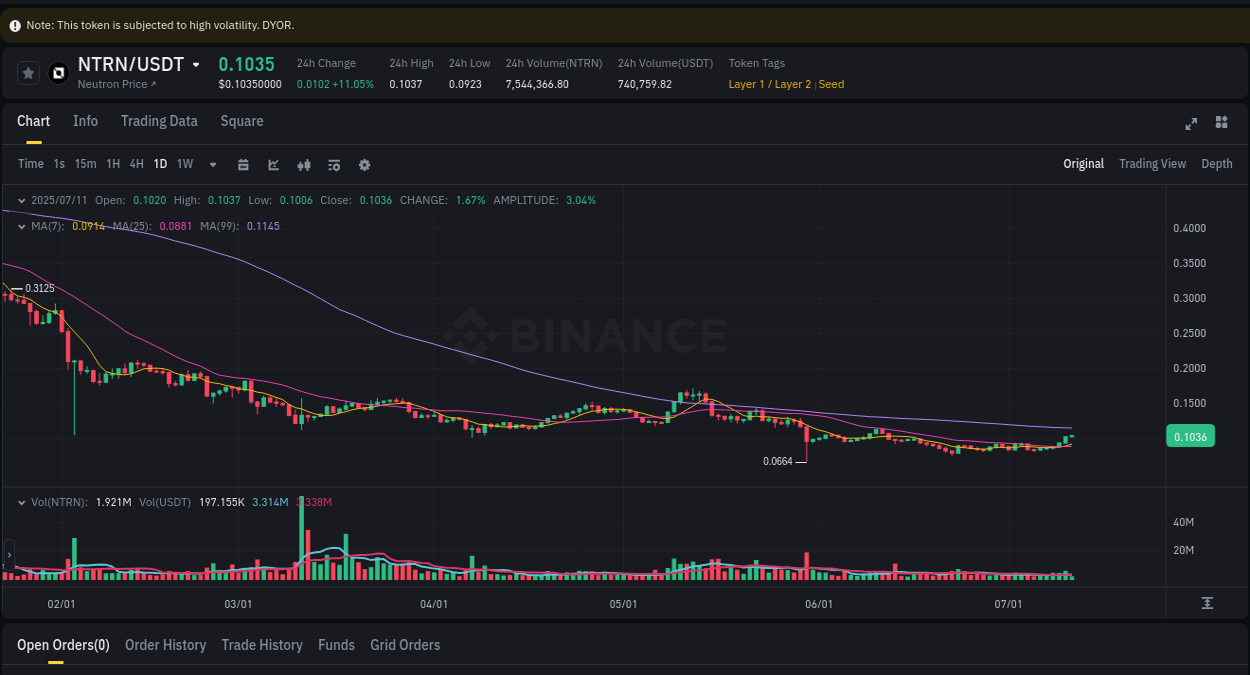Open the NTRN/USDT pair selector dropdown

(x=194, y=63)
